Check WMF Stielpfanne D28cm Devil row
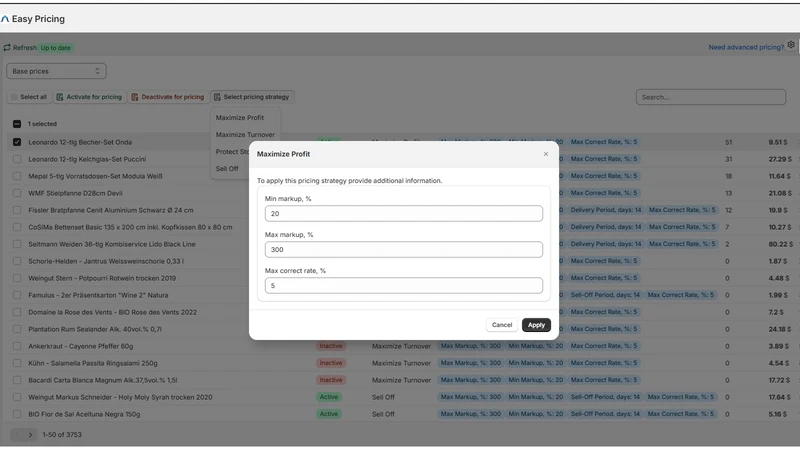Viewport: 800px width, 450px height. coord(17,193)
